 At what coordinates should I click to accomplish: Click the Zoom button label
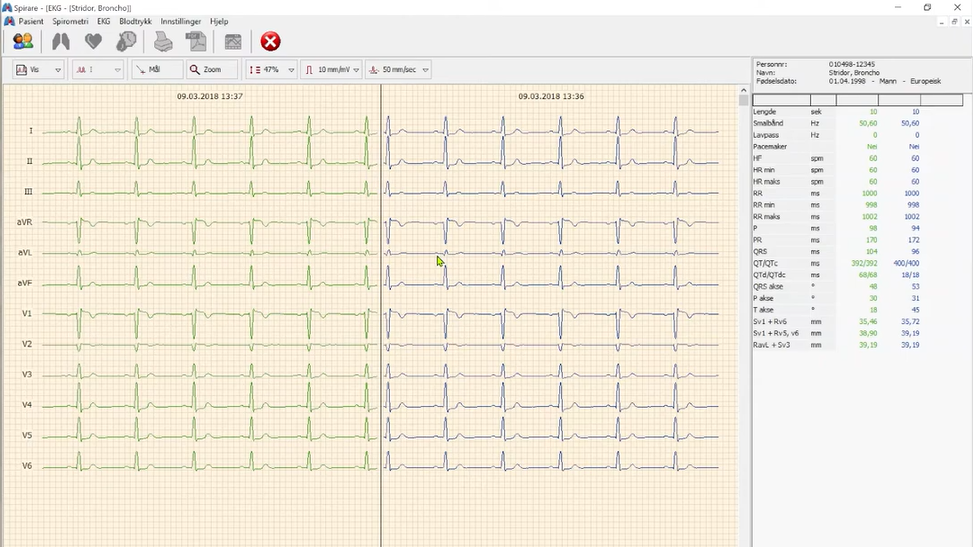coord(212,70)
